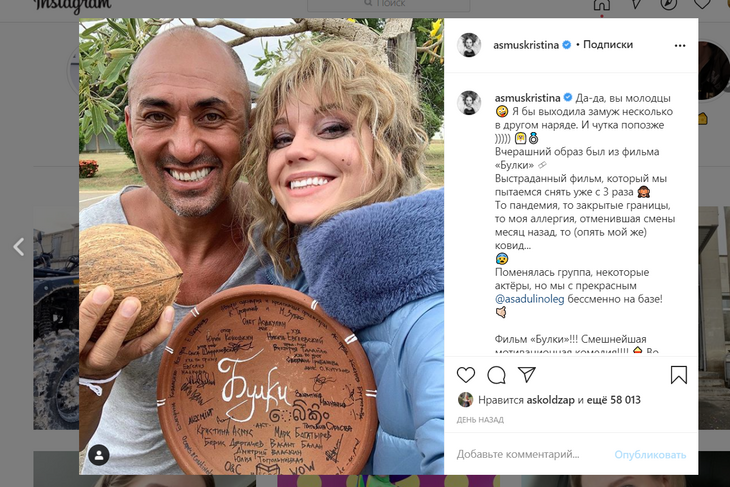Like the post with the heart icon

pos(466,375)
